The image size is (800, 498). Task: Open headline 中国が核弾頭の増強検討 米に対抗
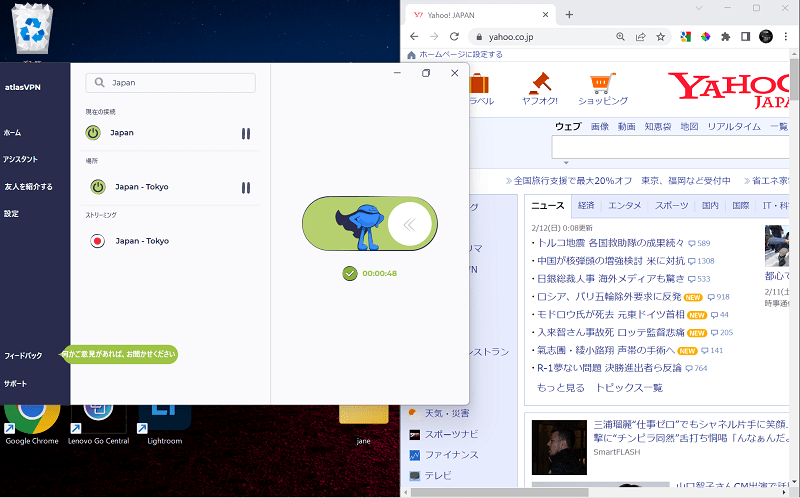[611, 261]
